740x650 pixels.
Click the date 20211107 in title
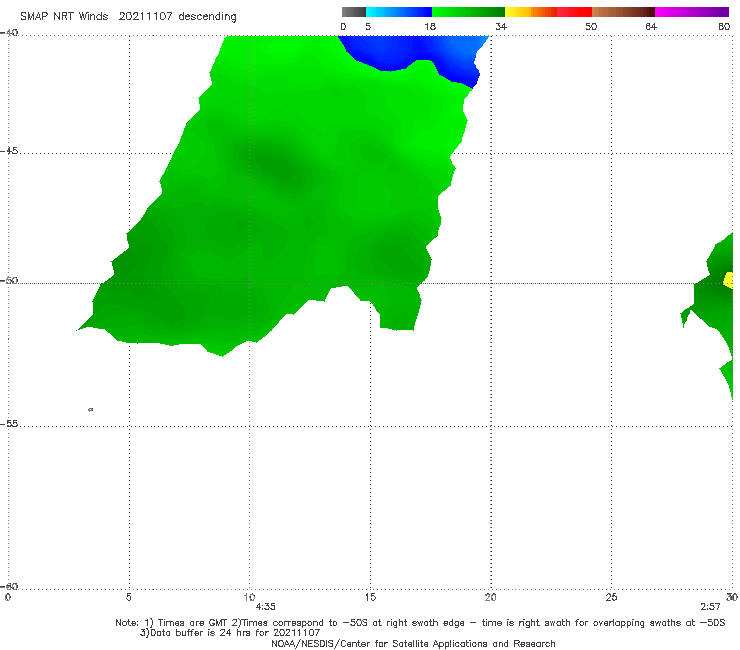tap(145, 16)
